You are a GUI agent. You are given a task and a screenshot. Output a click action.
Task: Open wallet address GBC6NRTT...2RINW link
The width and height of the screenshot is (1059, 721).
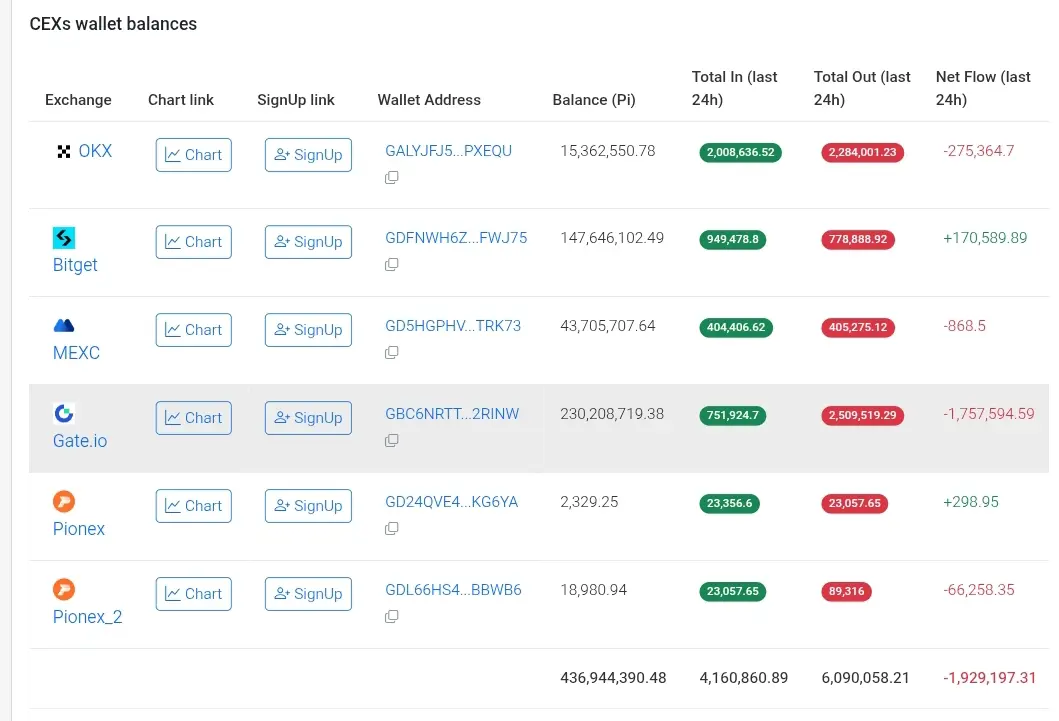[452, 414]
